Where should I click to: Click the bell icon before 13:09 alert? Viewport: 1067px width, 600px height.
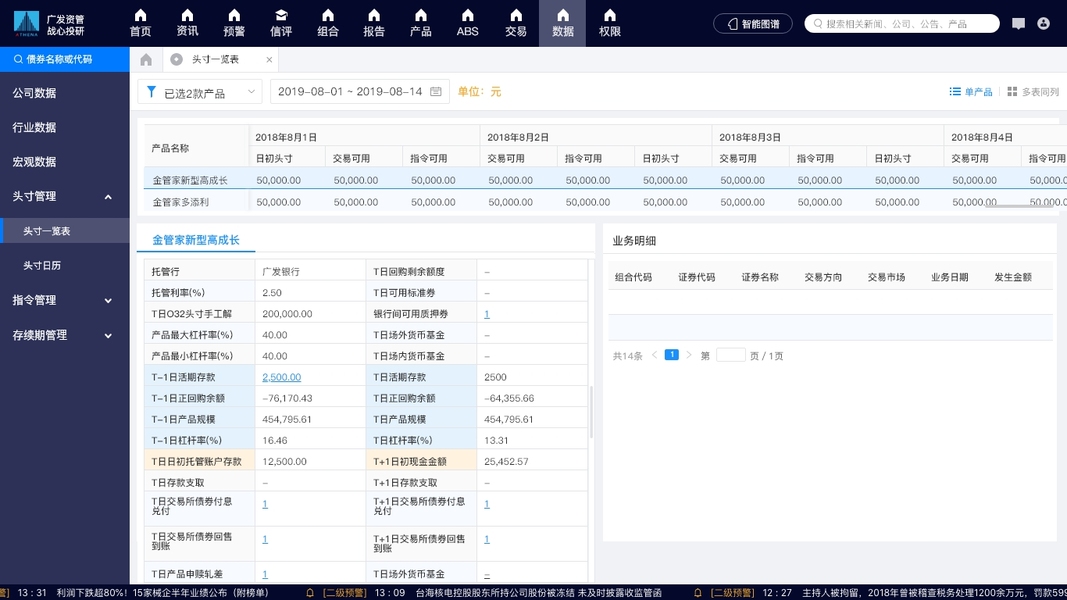pos(310,593)
